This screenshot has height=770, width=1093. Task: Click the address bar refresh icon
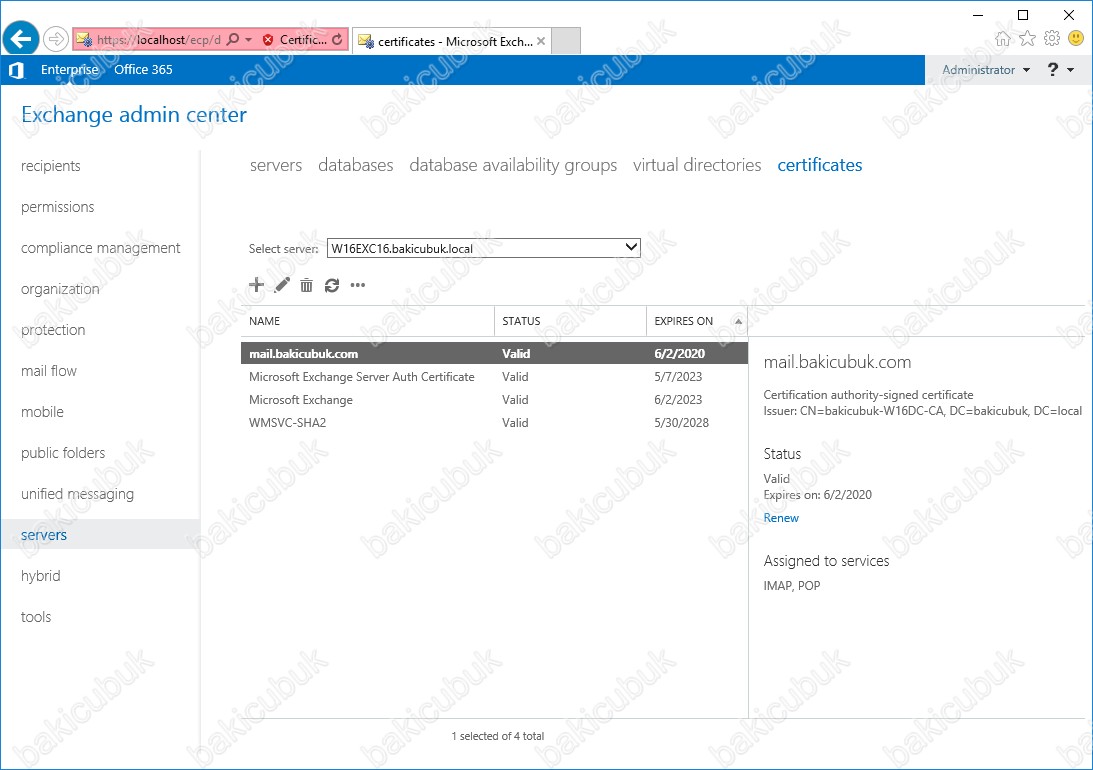(337, 40)
